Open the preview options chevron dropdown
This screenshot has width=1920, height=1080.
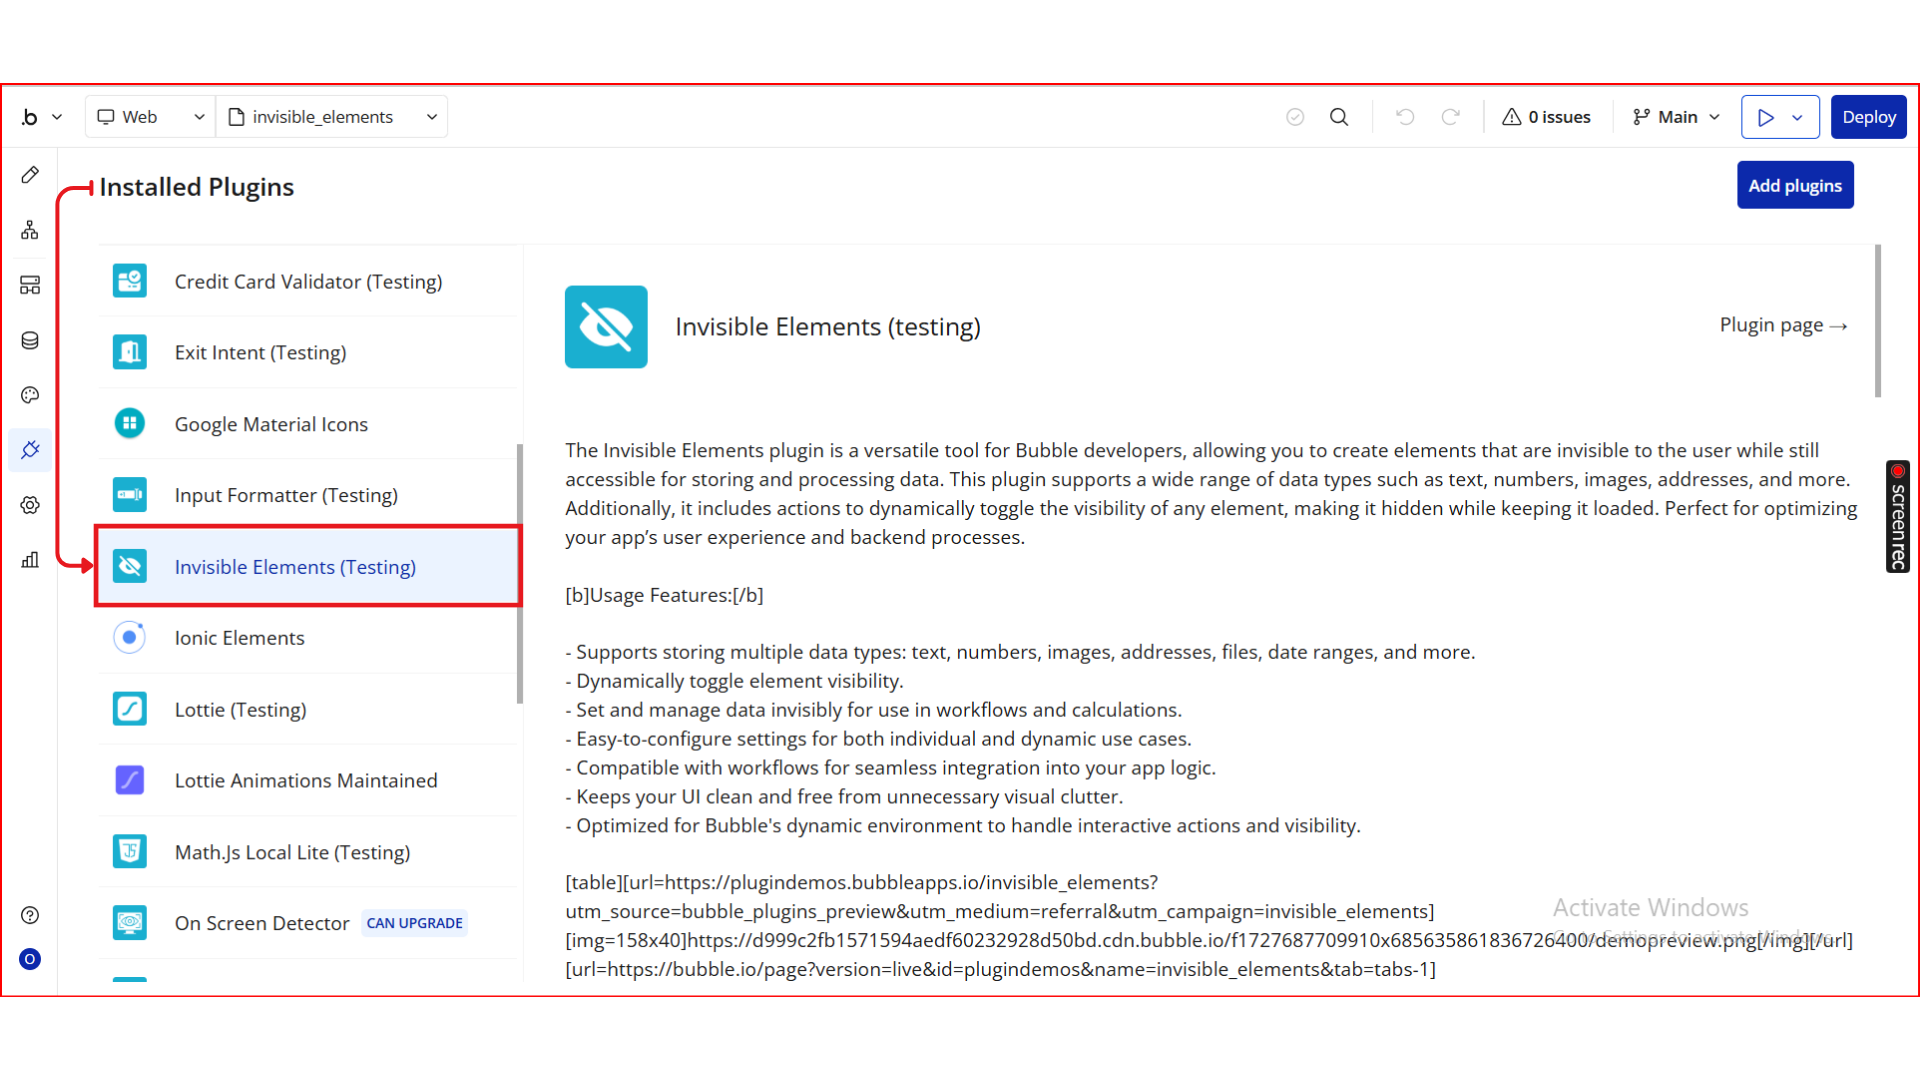1798,117
